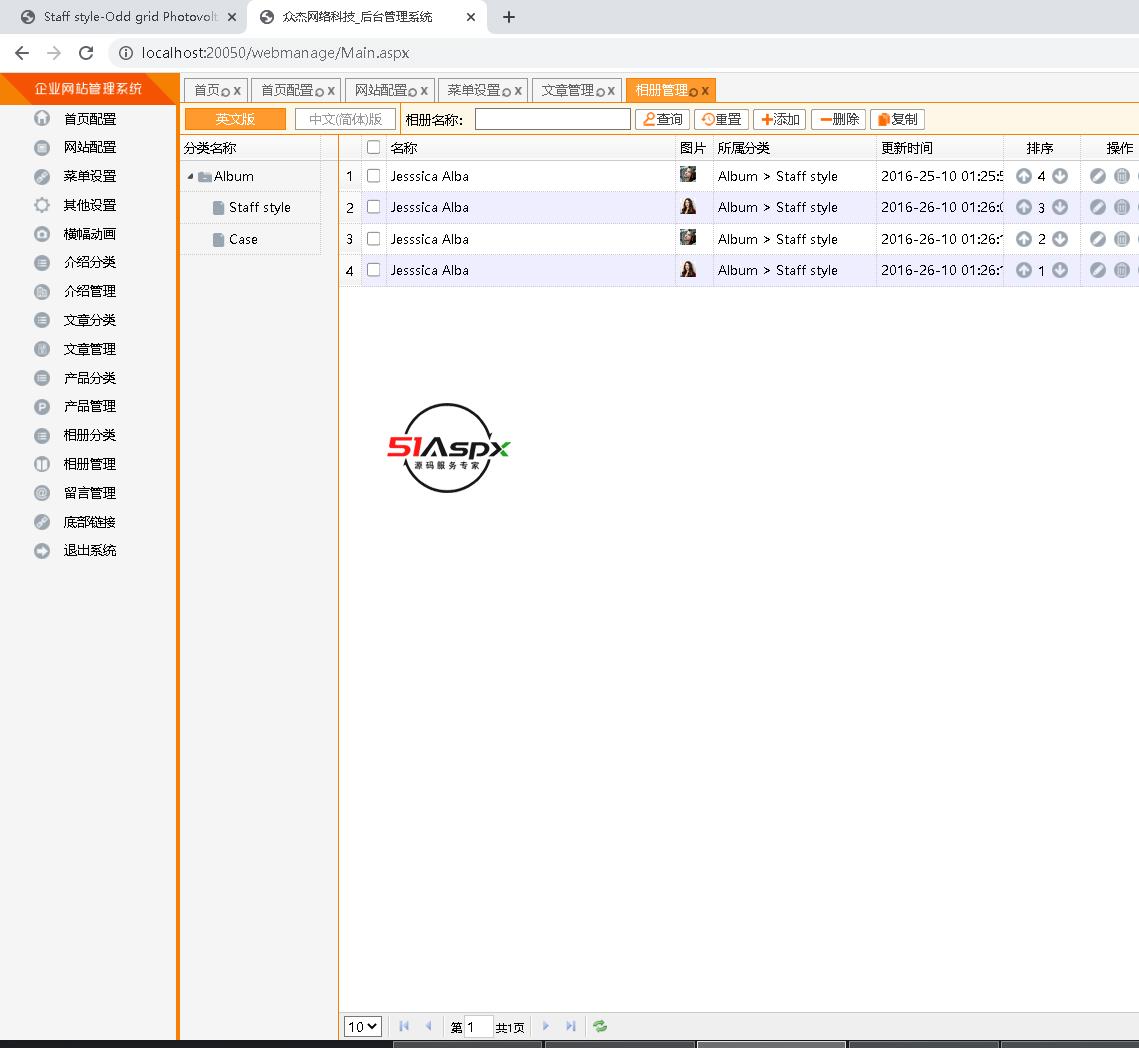
Task: Reload the browser page
Action: (x=86, y=53)
